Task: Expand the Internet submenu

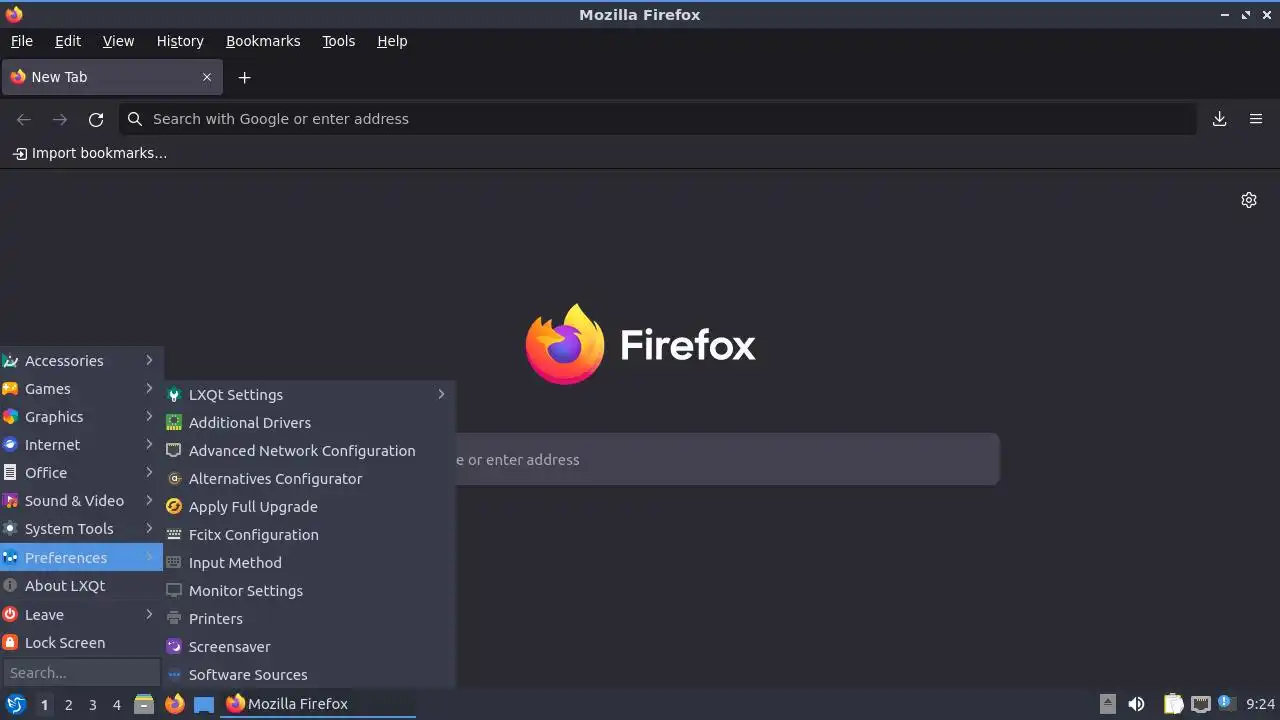Action: (x=82, y=445)
